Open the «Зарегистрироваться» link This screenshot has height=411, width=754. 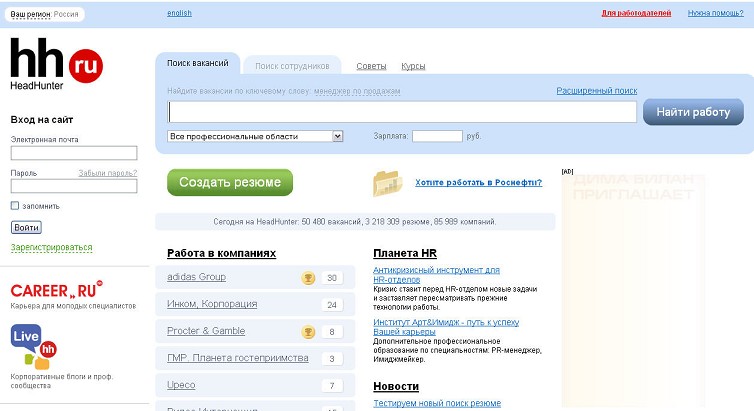click(51, 248)
